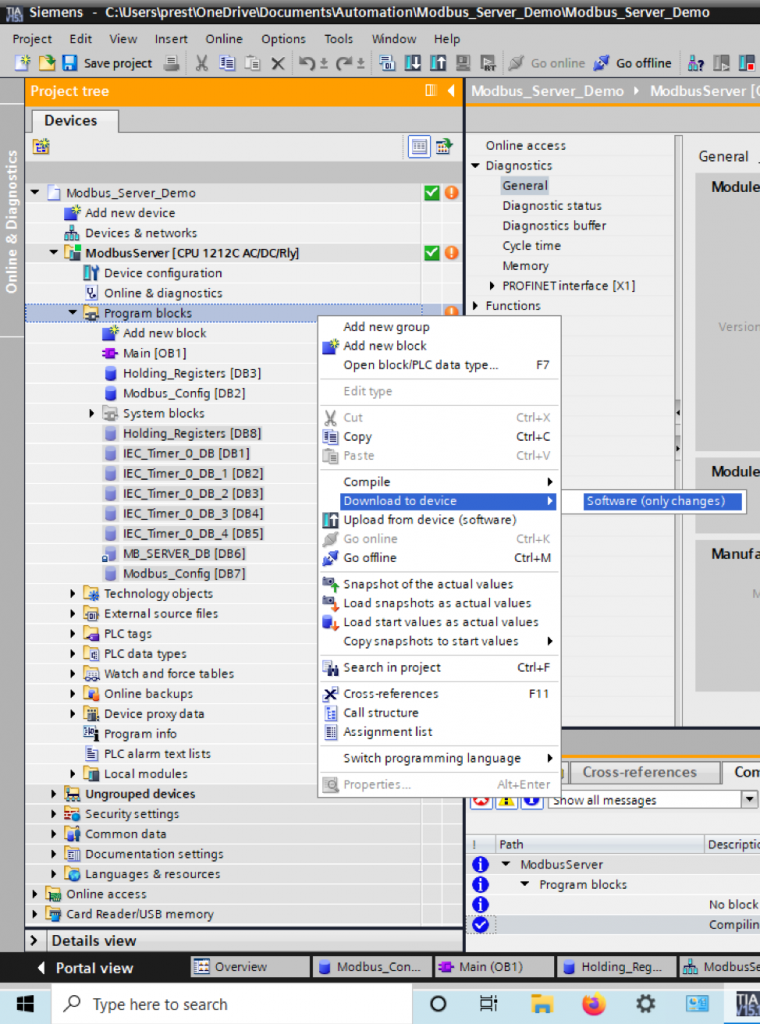The height and width of the screenshot is (1024, 760).
Task: Click the Save project button
Action: [x=107, y=63]
